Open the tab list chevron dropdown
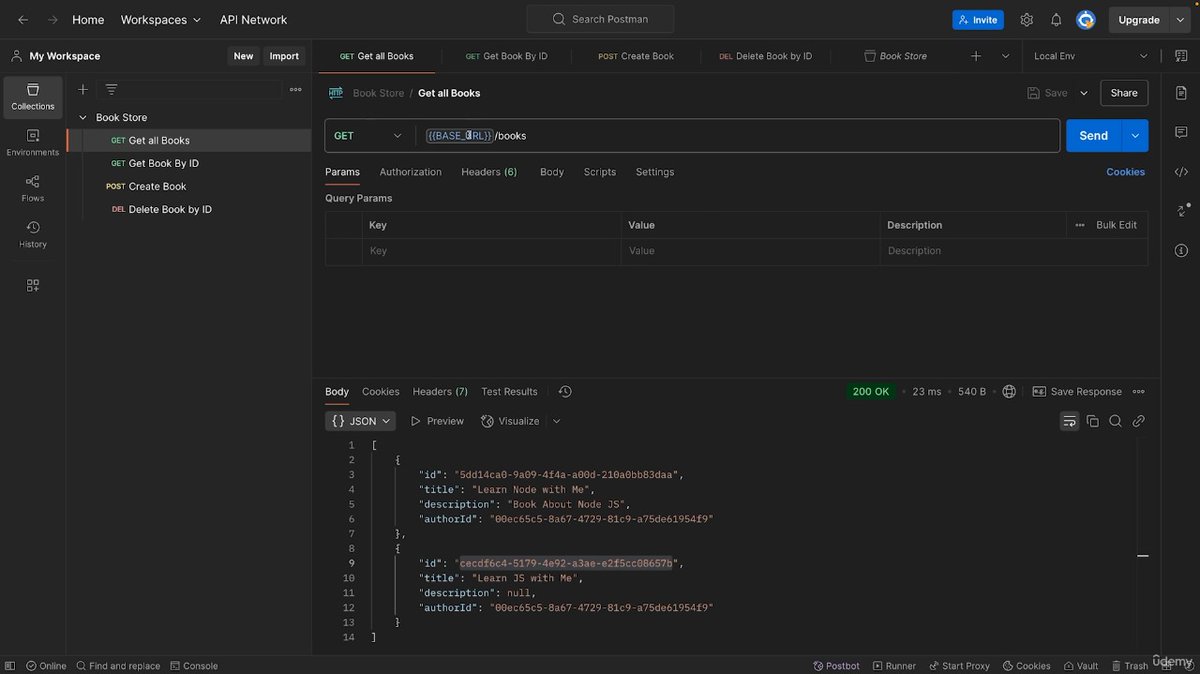The image size is (1200, 674). (1005, 56)
